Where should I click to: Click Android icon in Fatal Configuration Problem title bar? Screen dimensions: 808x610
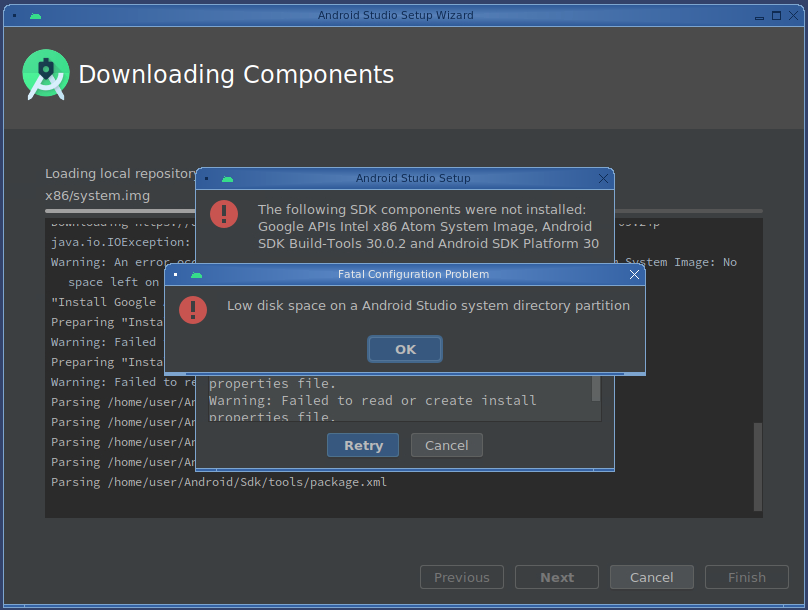click(x=196, y=275)
